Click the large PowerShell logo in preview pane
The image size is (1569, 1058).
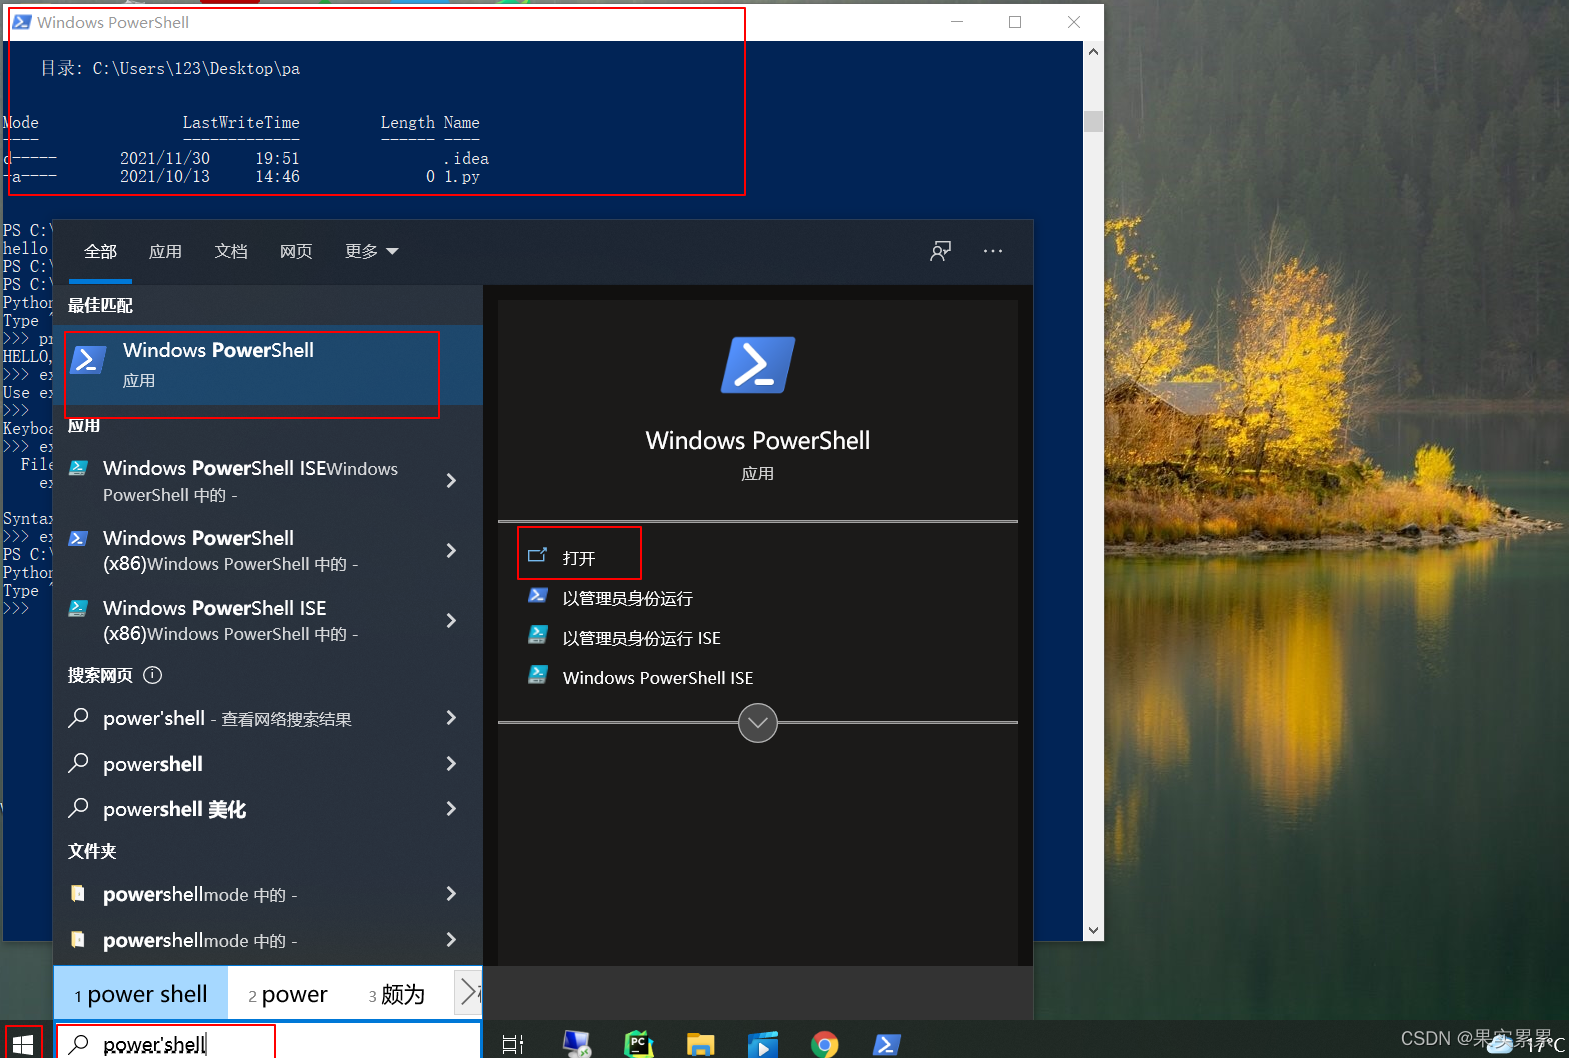pos(758,365)
